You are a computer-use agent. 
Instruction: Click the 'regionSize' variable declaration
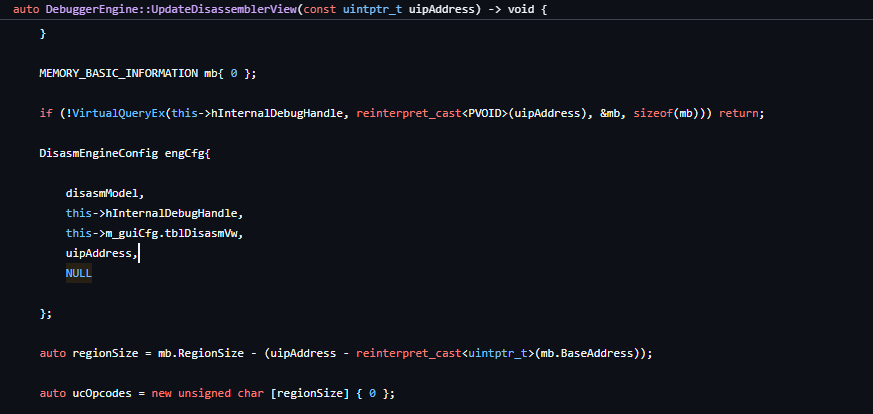click(x=105, y=353)
